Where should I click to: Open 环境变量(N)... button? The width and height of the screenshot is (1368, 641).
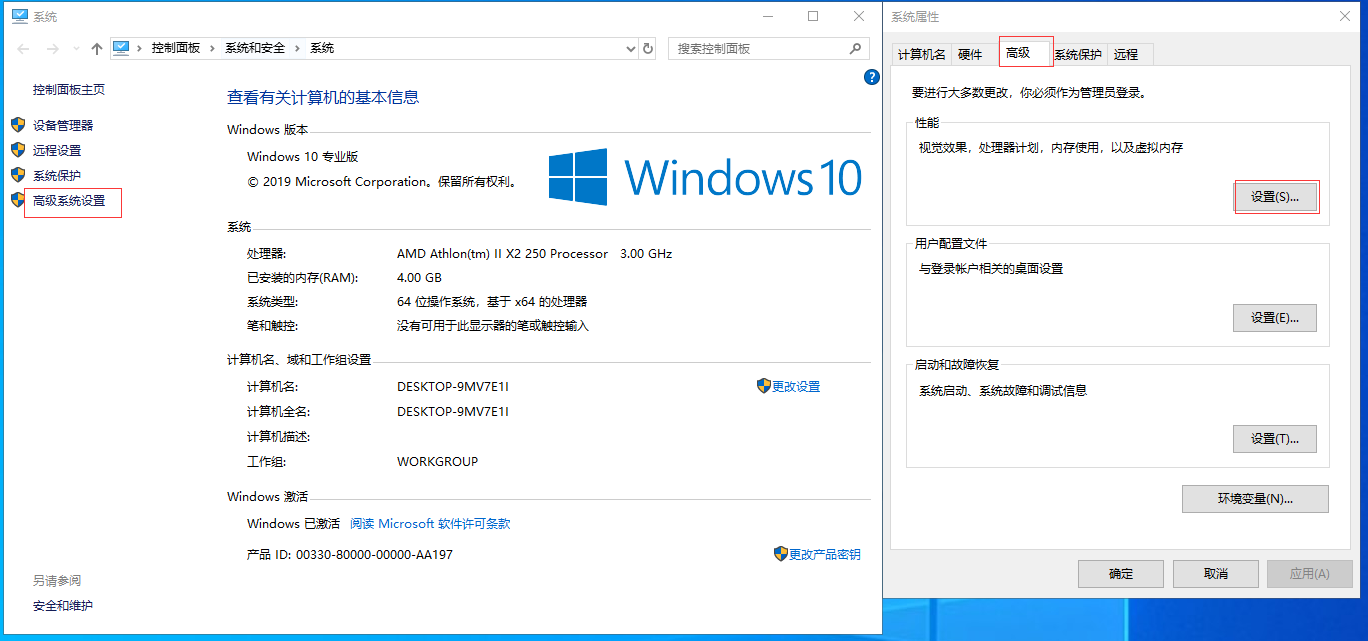coord(1255,498)
